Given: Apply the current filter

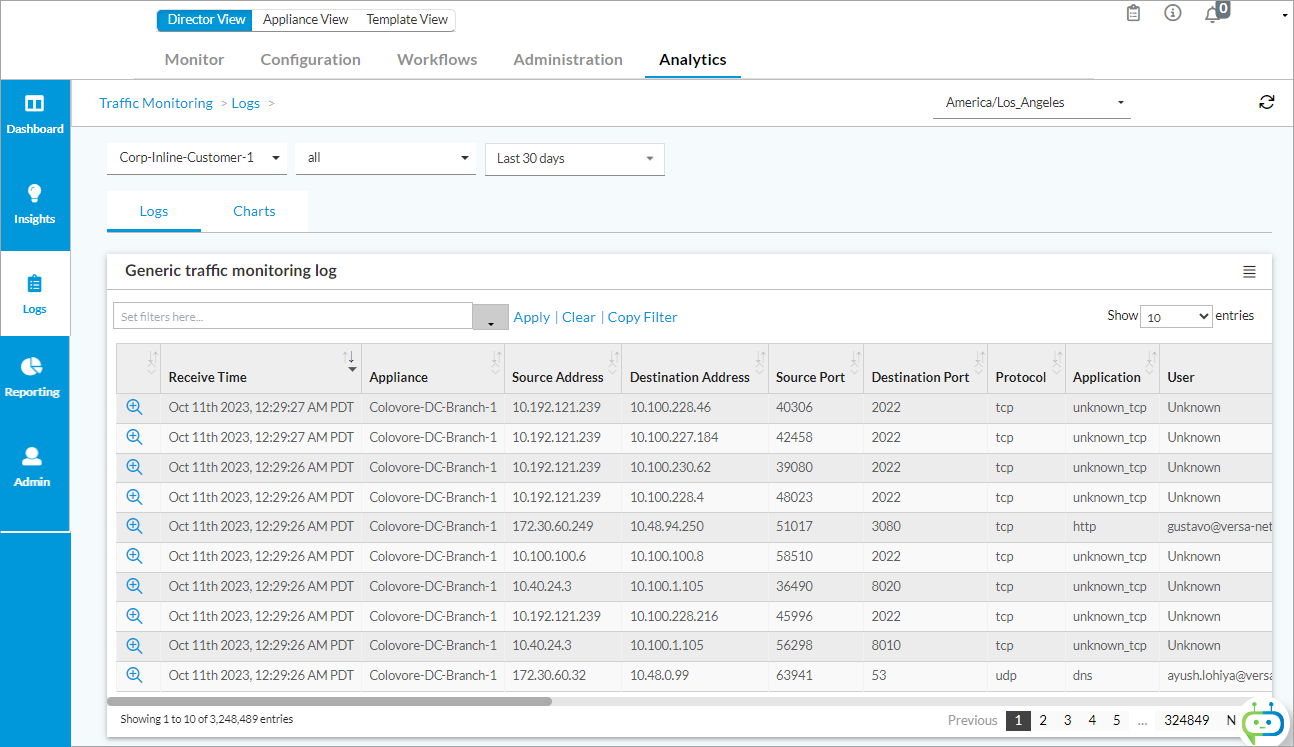Looking at the screenshot, I should [x=531, y=317].
